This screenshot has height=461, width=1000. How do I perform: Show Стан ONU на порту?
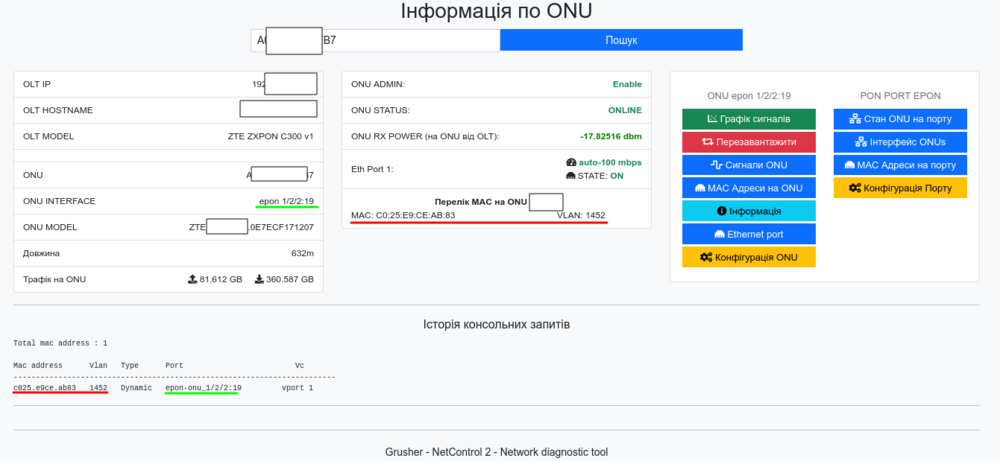tap(900, 119)
